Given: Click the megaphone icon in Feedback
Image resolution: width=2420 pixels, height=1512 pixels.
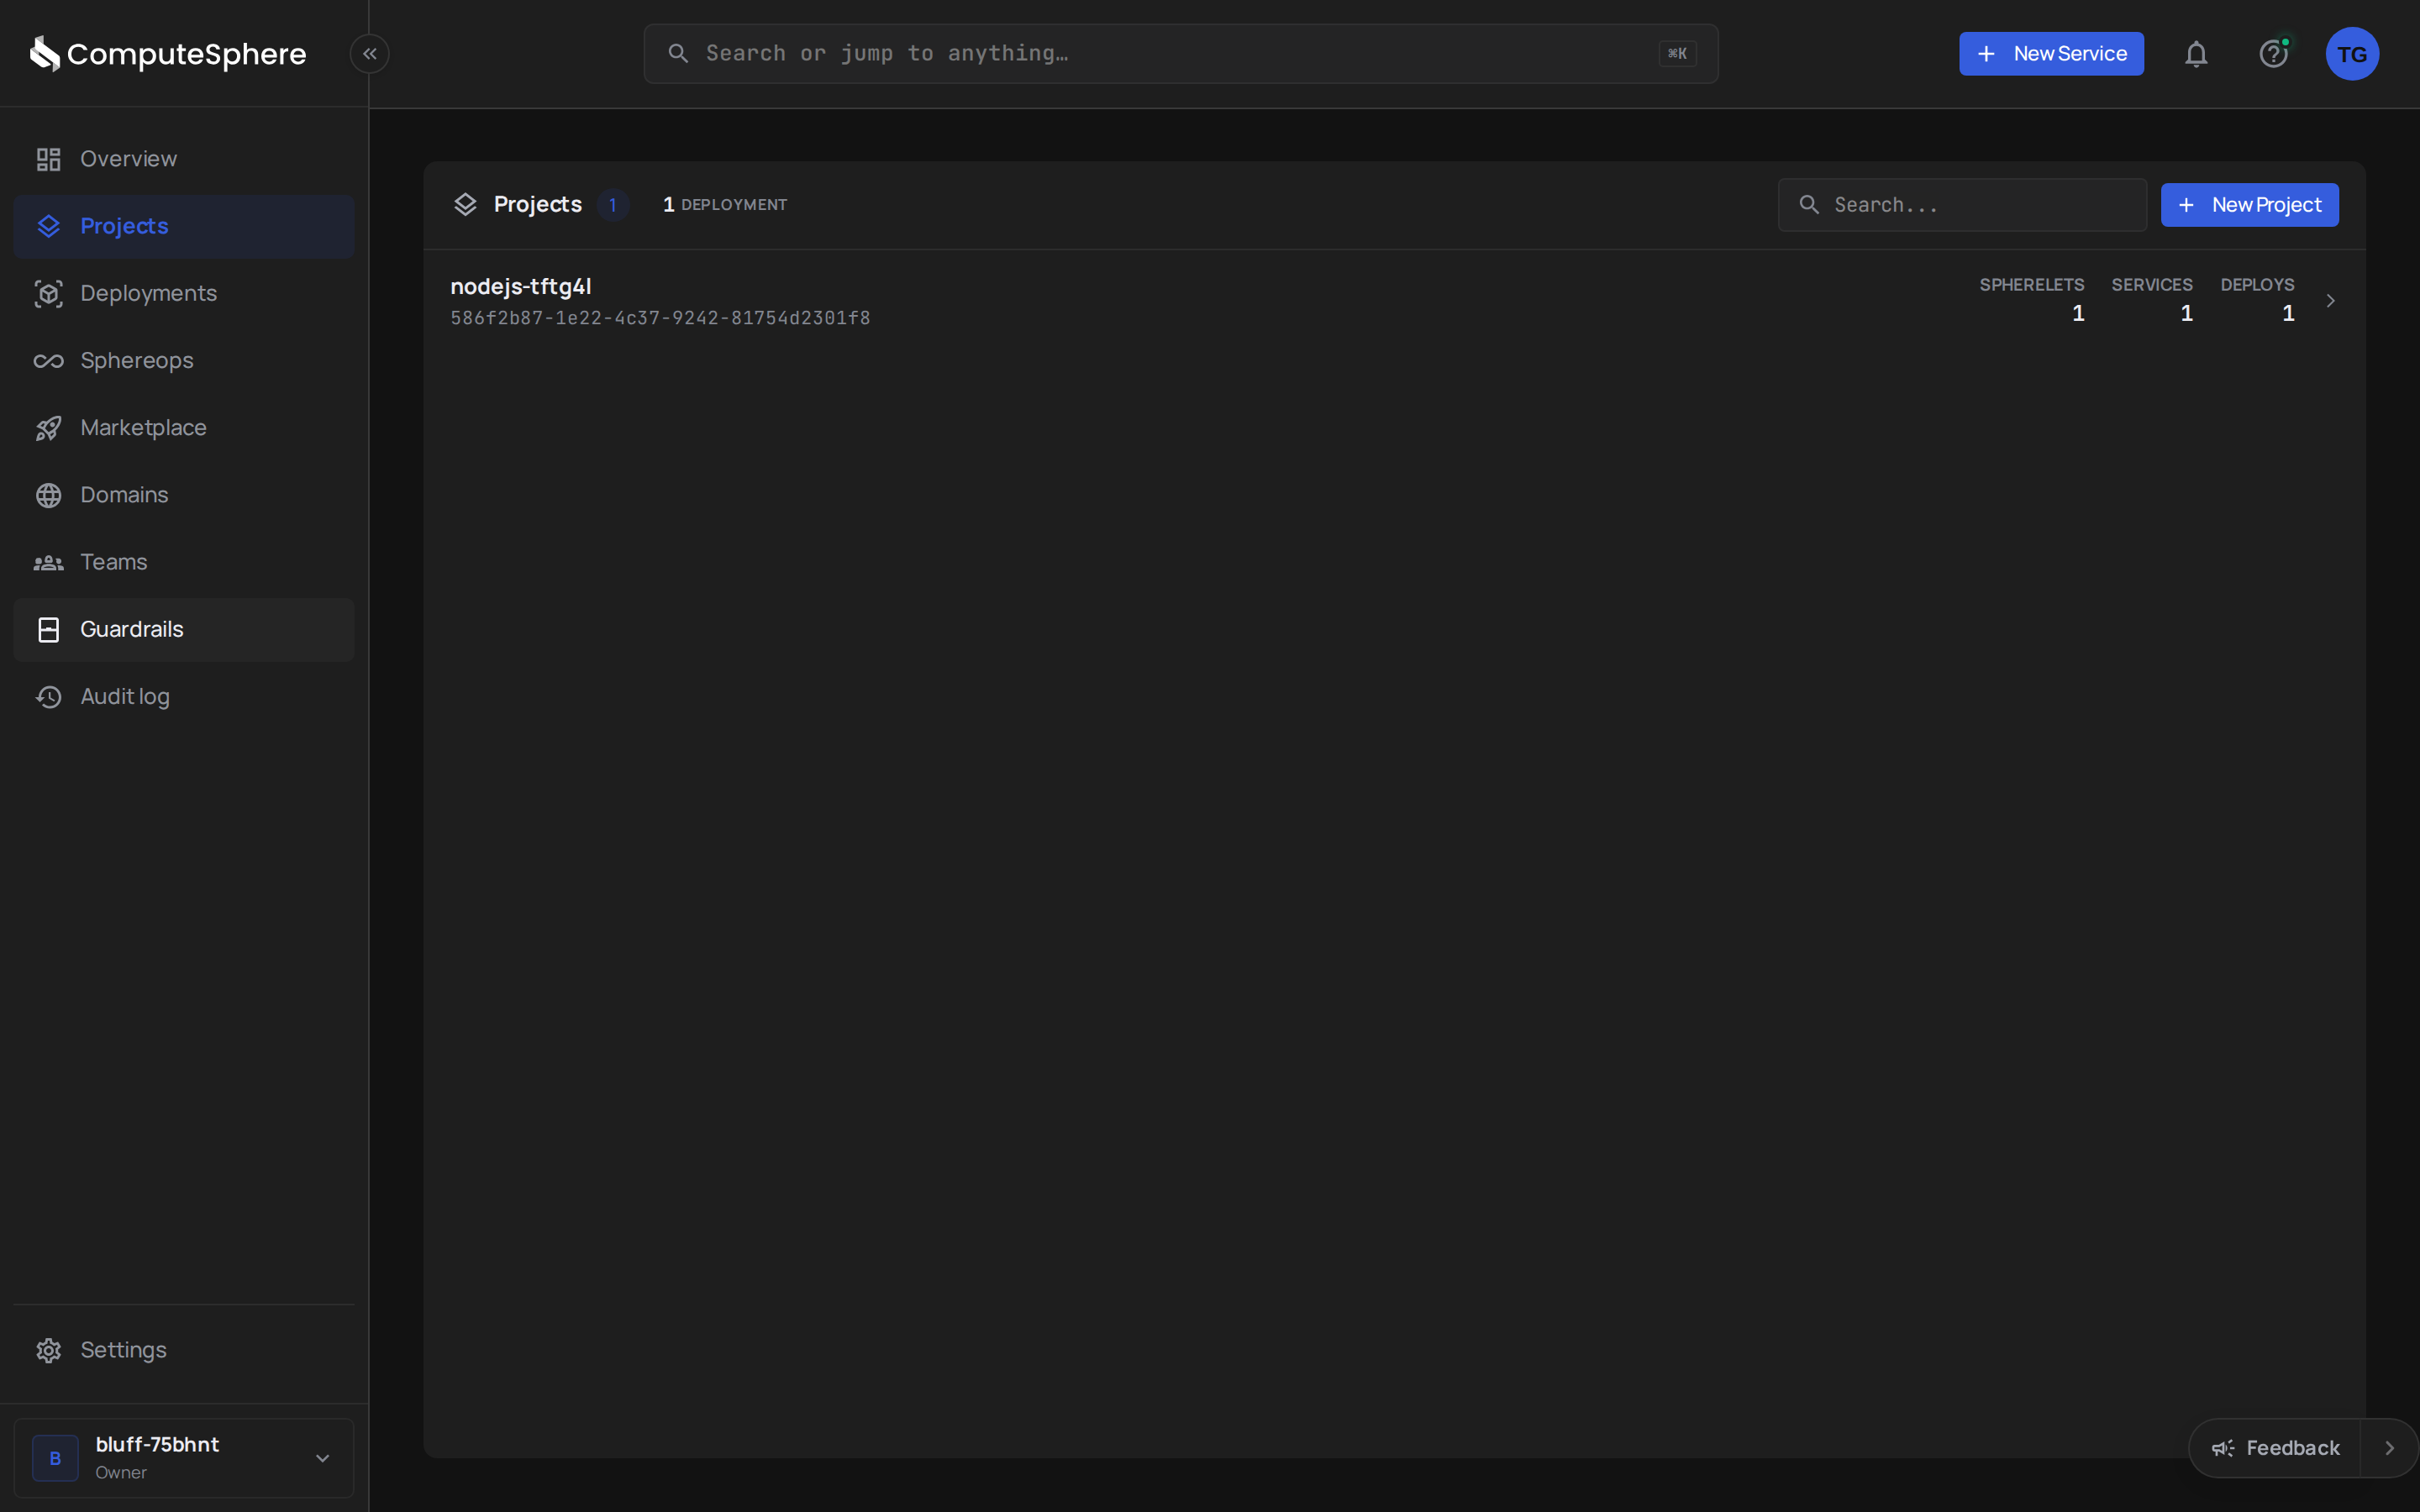Looking at the screenshot, I should tap(2222, 1448).
